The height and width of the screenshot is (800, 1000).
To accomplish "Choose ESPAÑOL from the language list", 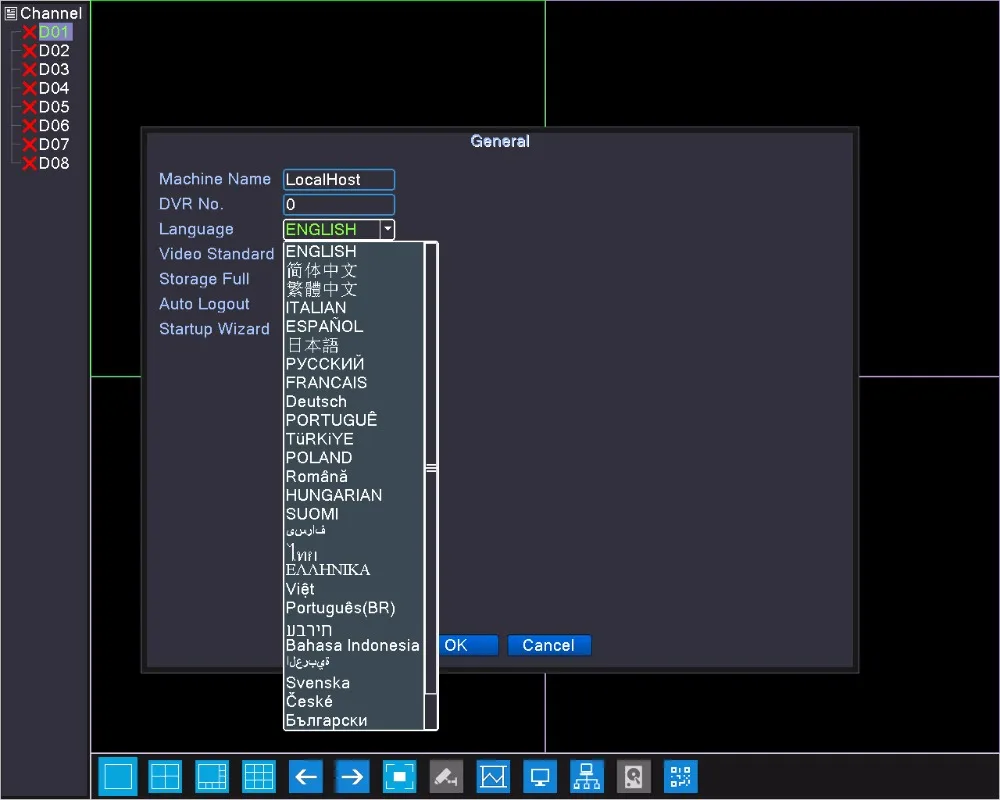I will 324,327.
